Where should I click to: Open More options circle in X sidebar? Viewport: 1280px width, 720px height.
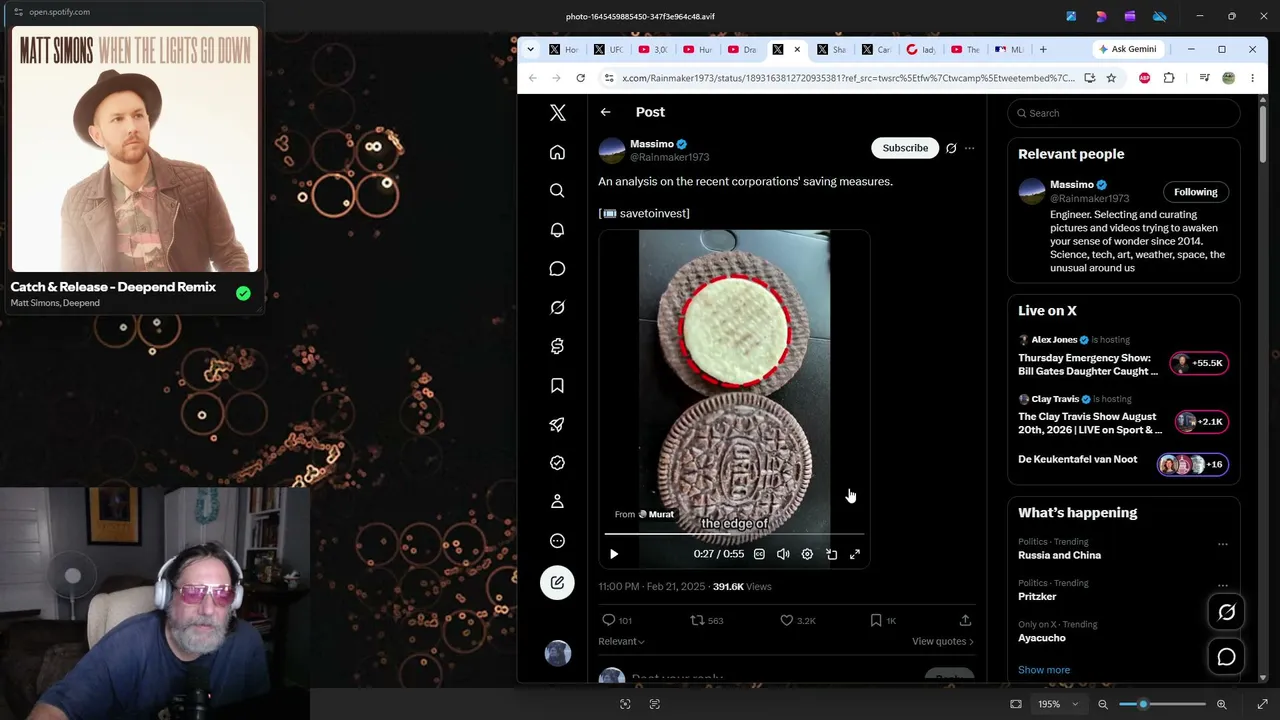pos(557,541)
